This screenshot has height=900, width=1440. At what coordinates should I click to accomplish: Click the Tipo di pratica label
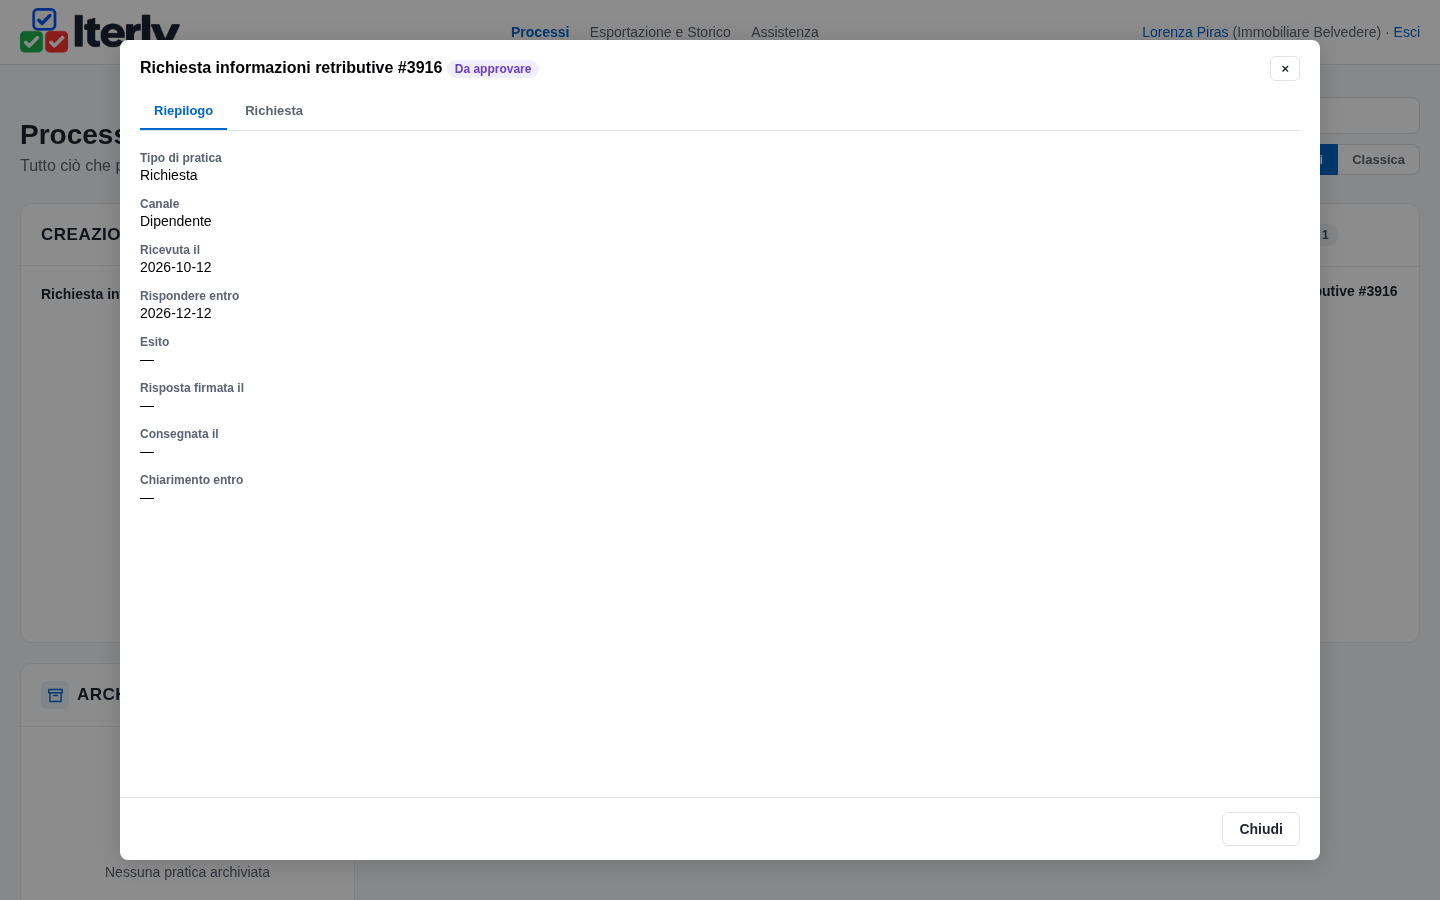point(181,158)
